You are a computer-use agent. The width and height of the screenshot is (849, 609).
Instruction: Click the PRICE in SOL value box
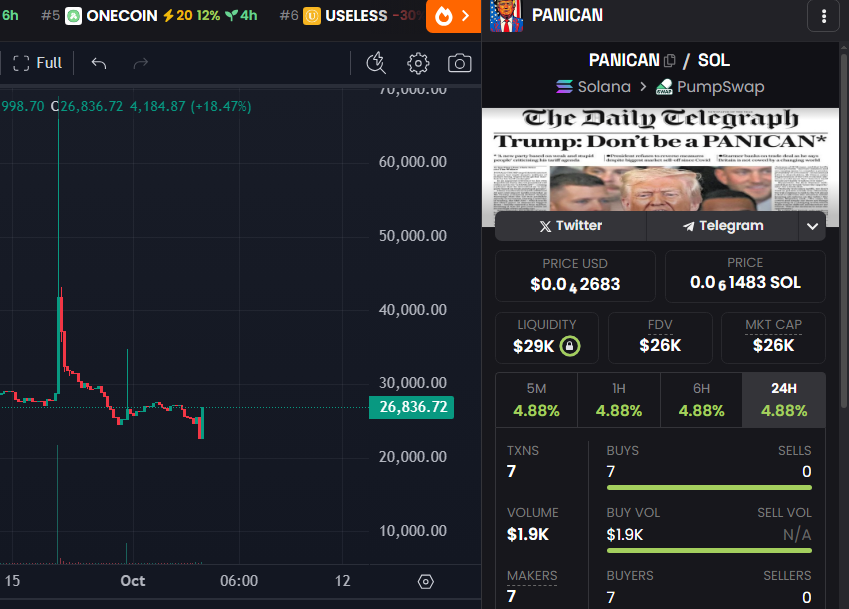(x=745, y=276)
